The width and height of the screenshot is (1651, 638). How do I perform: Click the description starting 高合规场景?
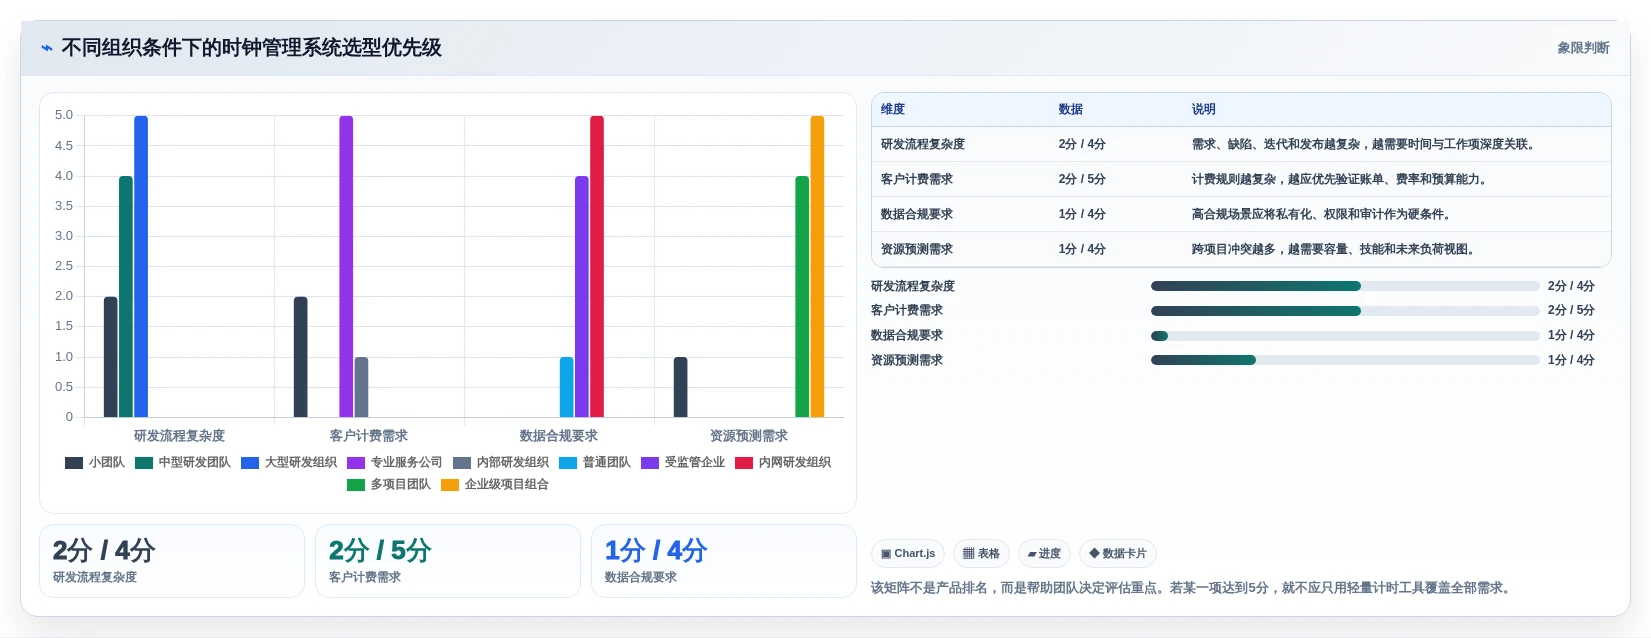1321,214
